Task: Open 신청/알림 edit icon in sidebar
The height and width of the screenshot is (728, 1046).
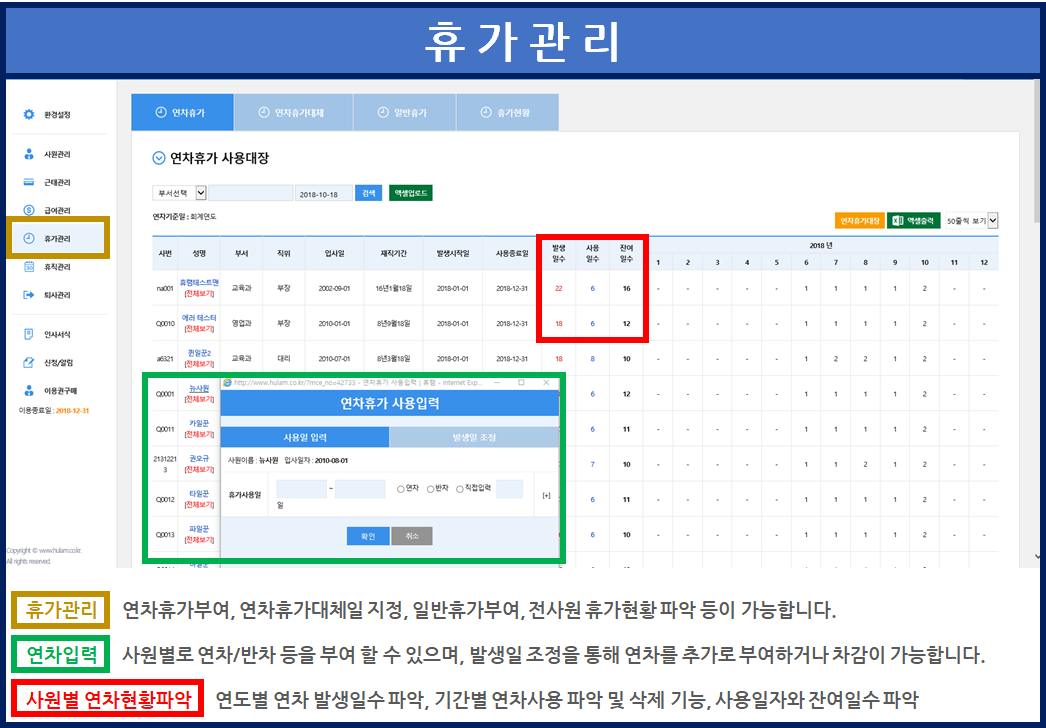Action: coord(29,361)
